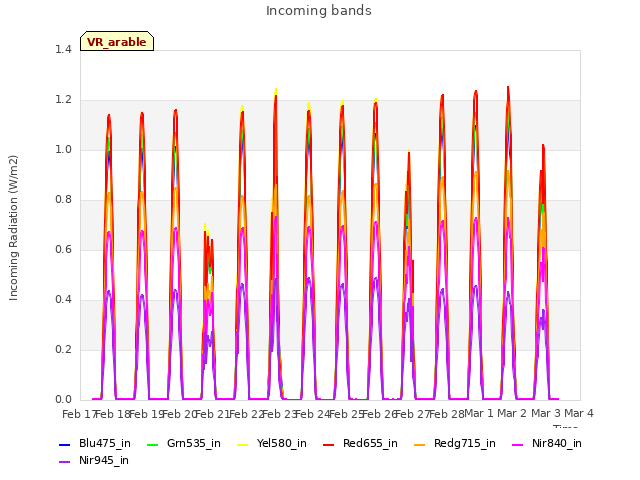
Task: Click the orange Redg715_in legend color marker
Action: coord(419,444)
